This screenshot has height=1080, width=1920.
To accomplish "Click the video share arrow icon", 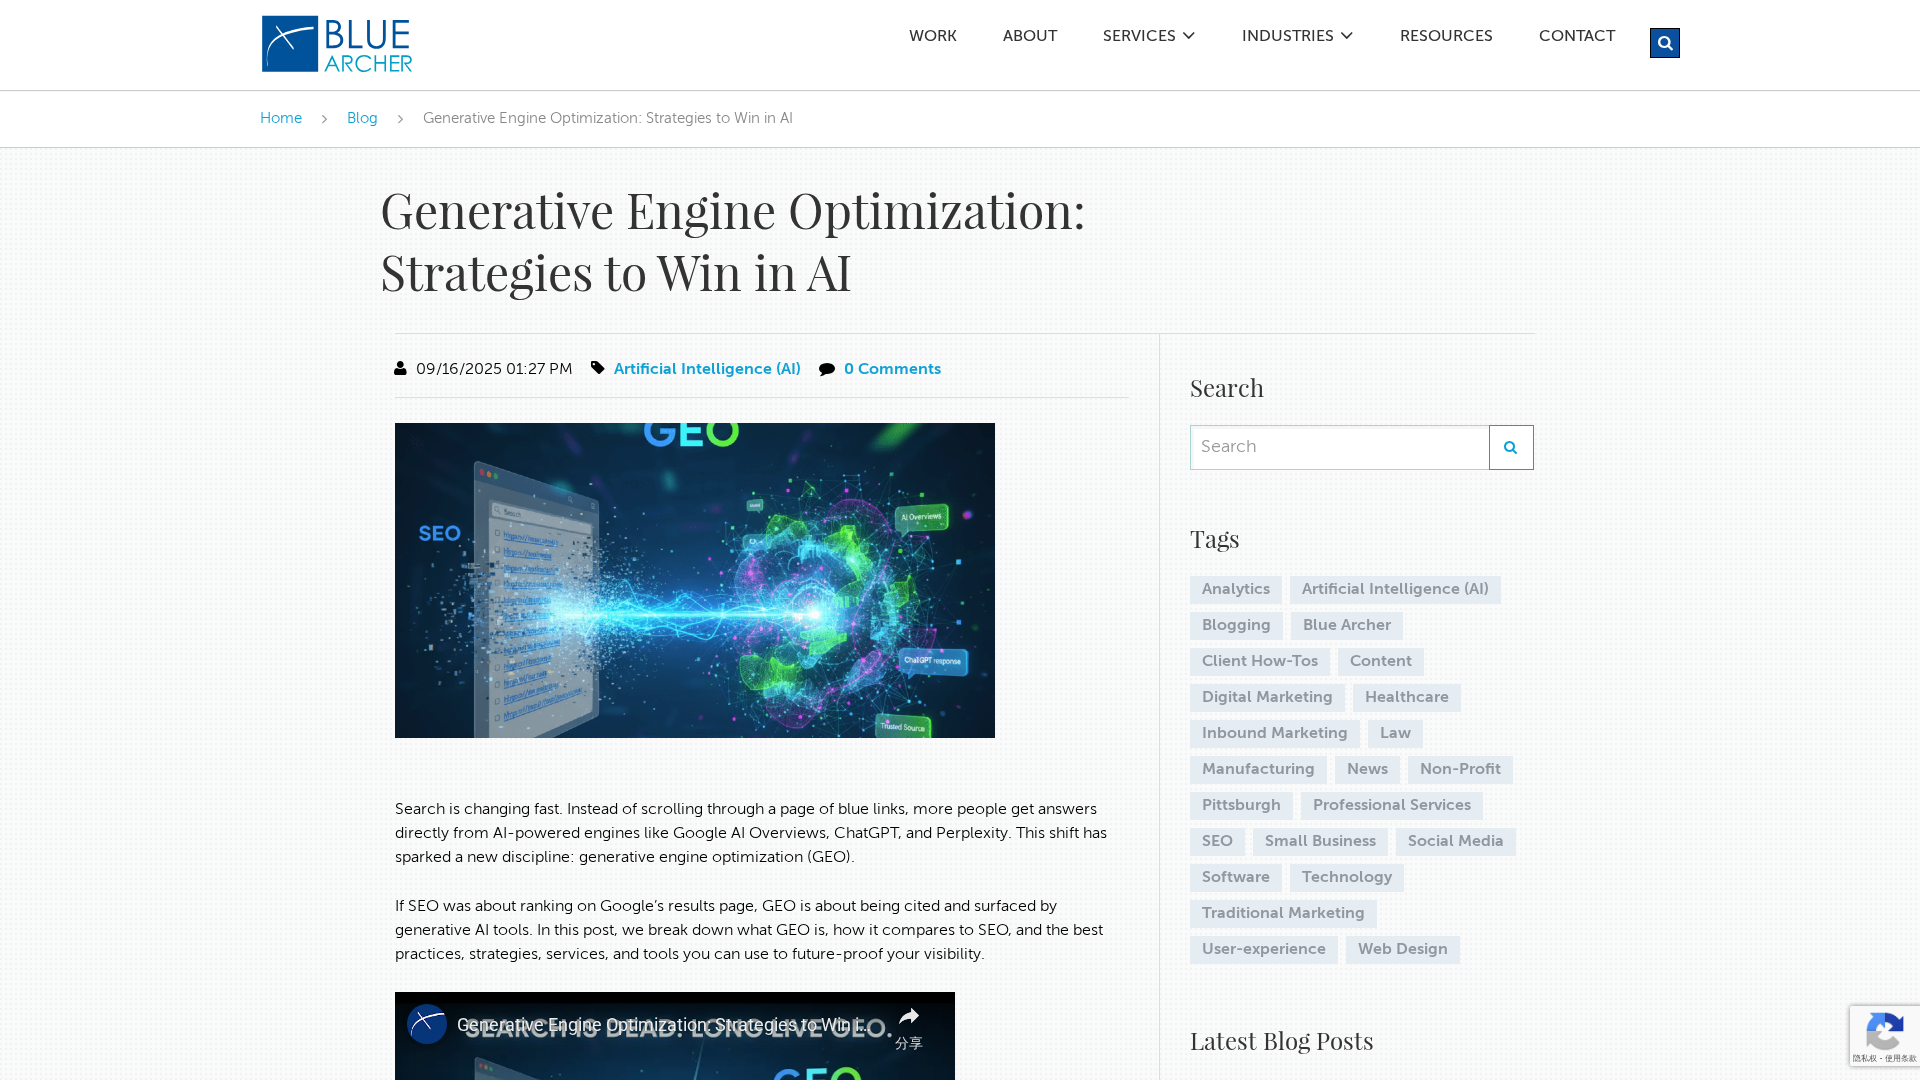I will click(x=908, y=1018).
